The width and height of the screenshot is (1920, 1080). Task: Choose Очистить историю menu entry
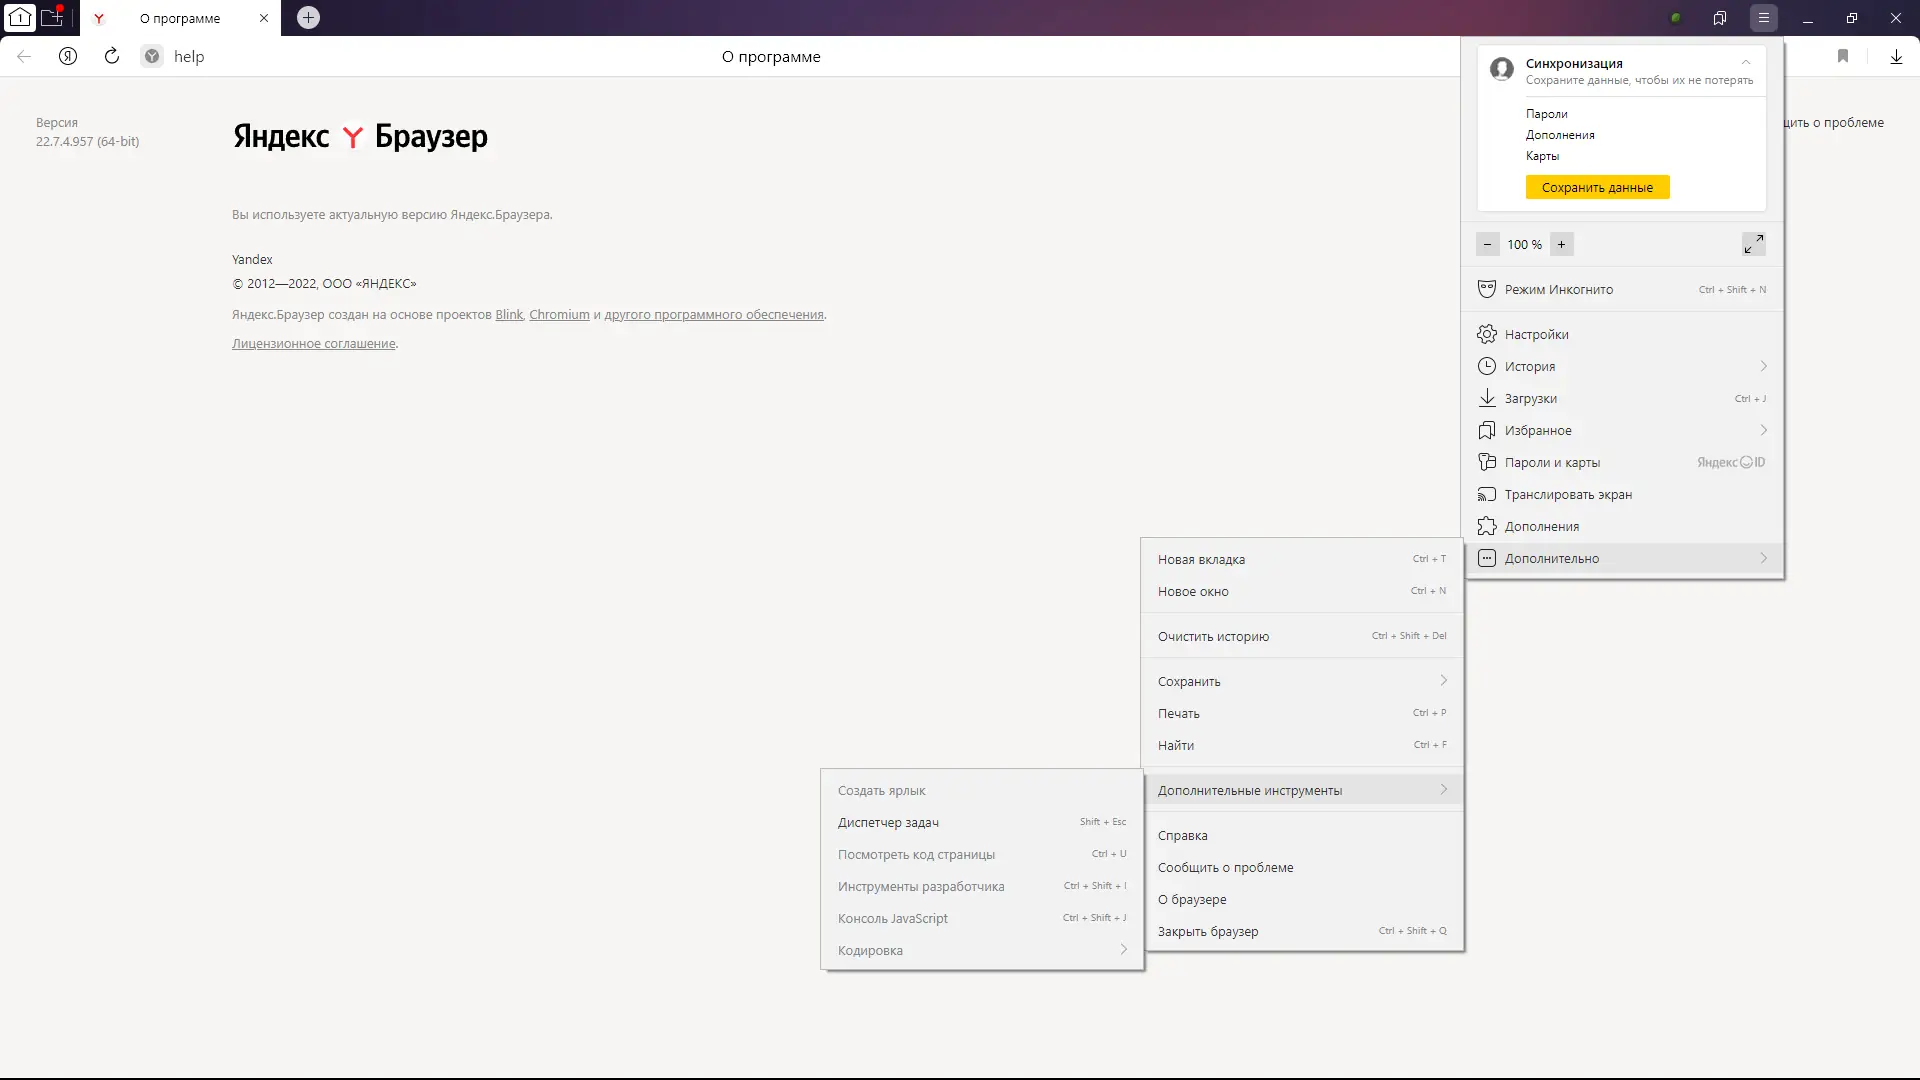tap(1213, 636)
